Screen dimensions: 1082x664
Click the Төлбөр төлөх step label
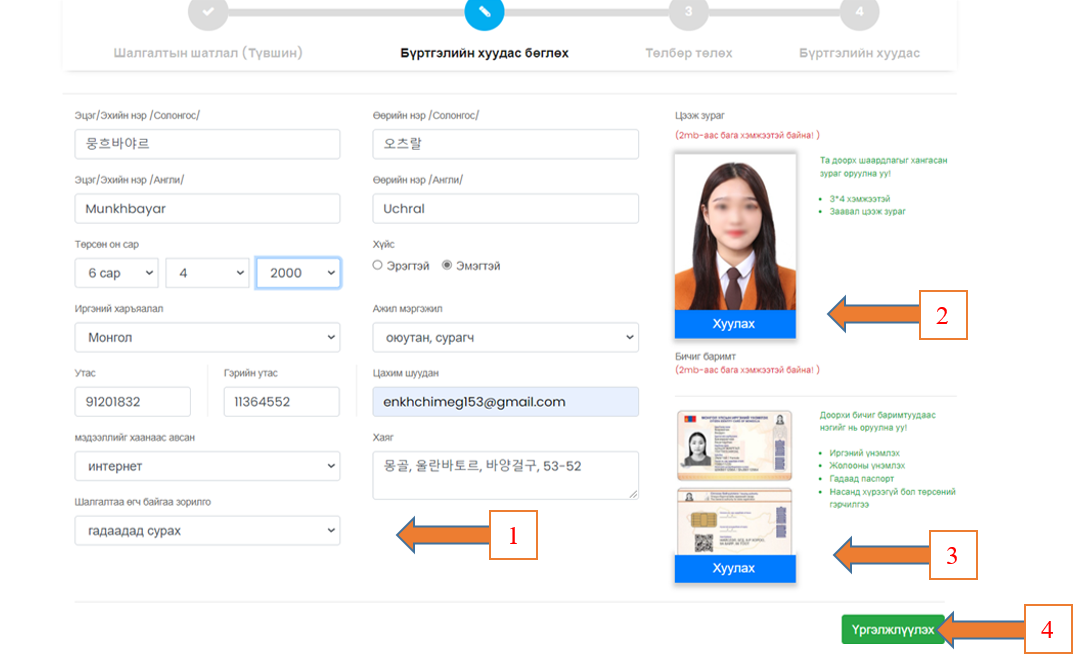[689, 53]
